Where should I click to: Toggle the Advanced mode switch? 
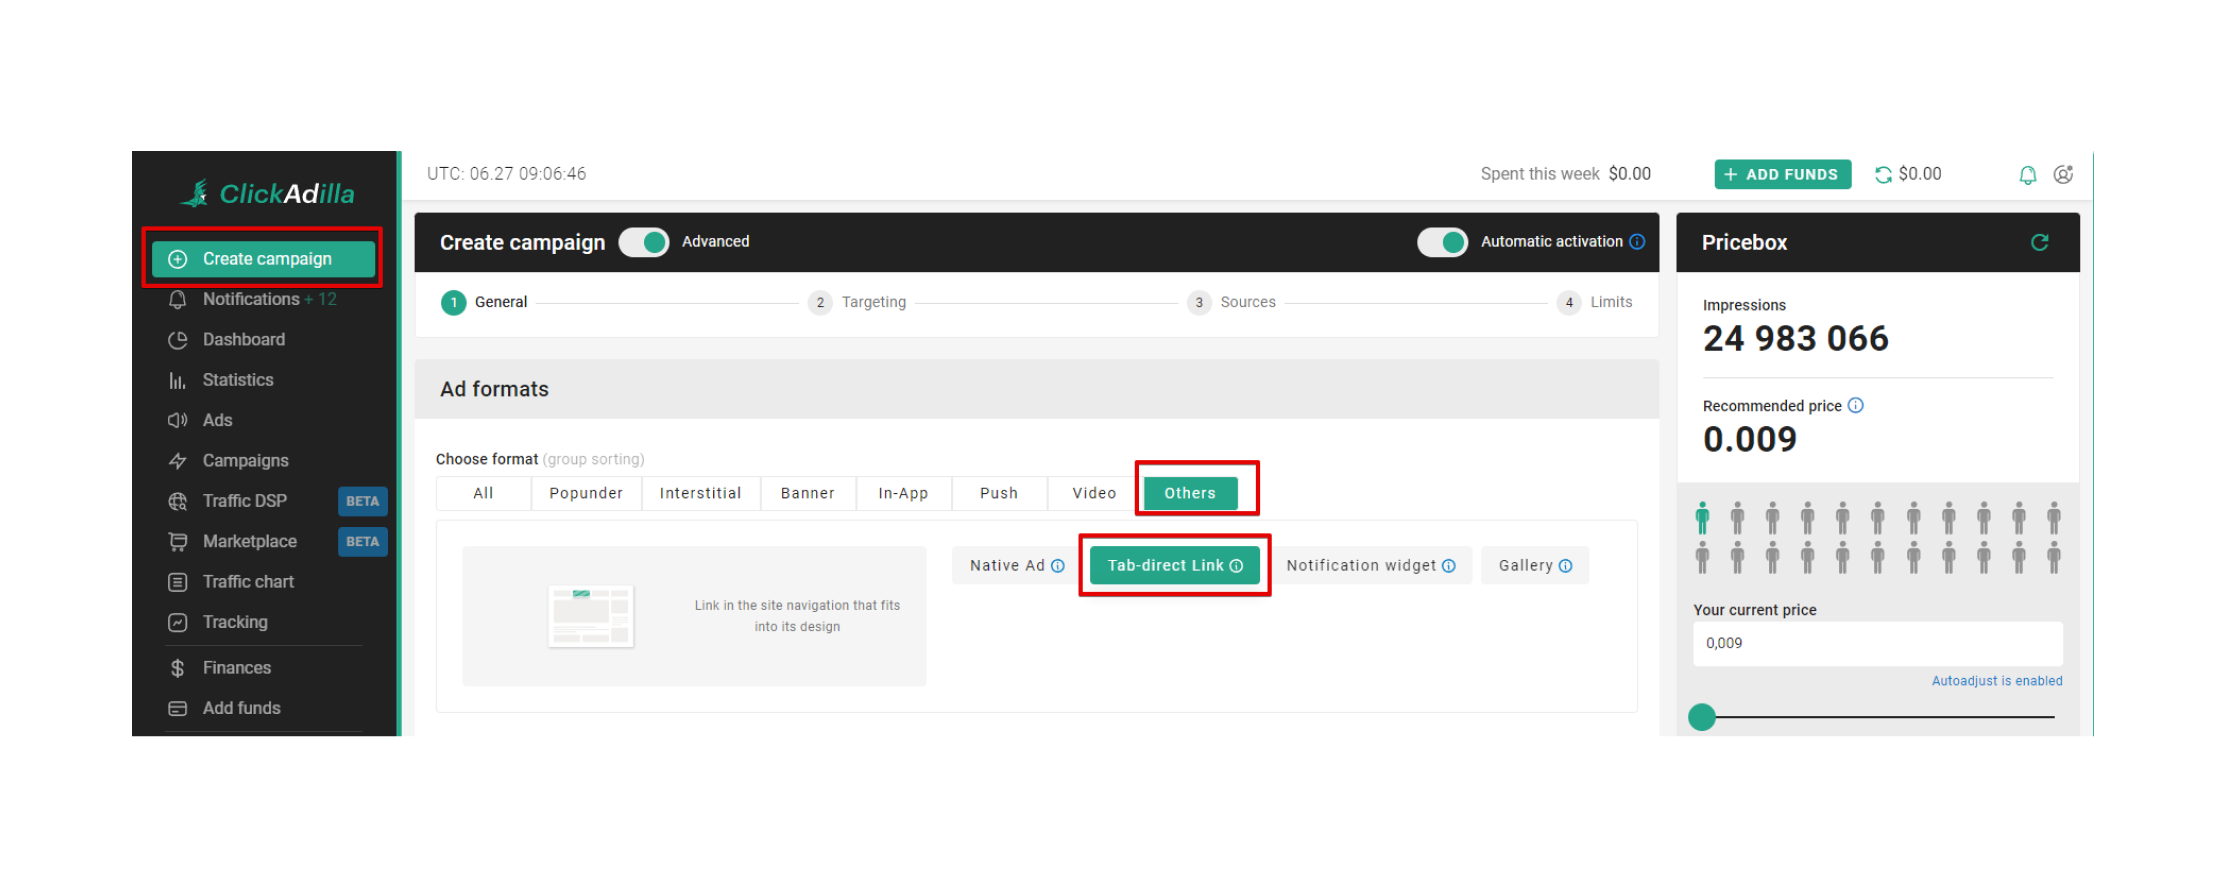tap(644, 242)
